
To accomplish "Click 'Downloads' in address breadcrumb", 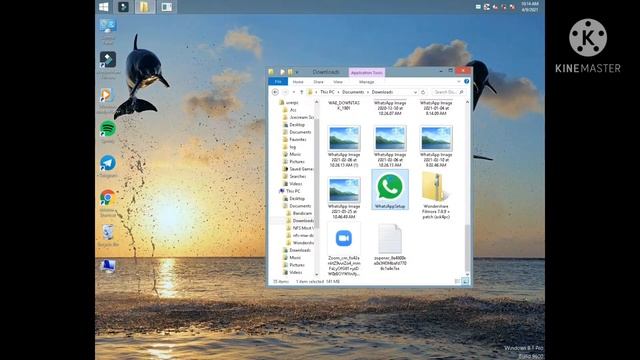I will [x=382, y=92].
